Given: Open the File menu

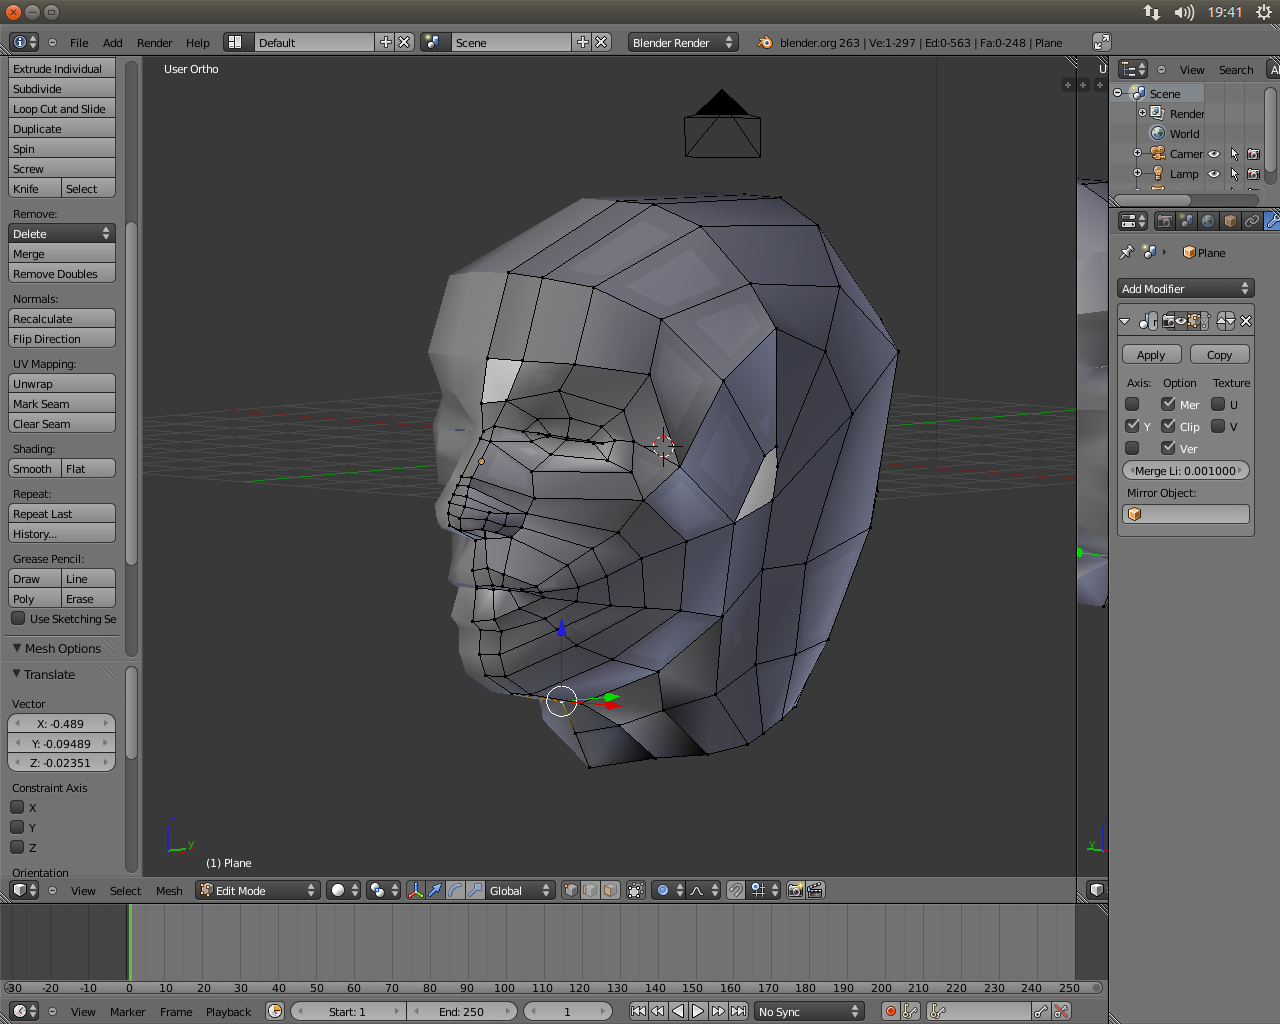Looking at the screenshot, I should click(79, 43).
